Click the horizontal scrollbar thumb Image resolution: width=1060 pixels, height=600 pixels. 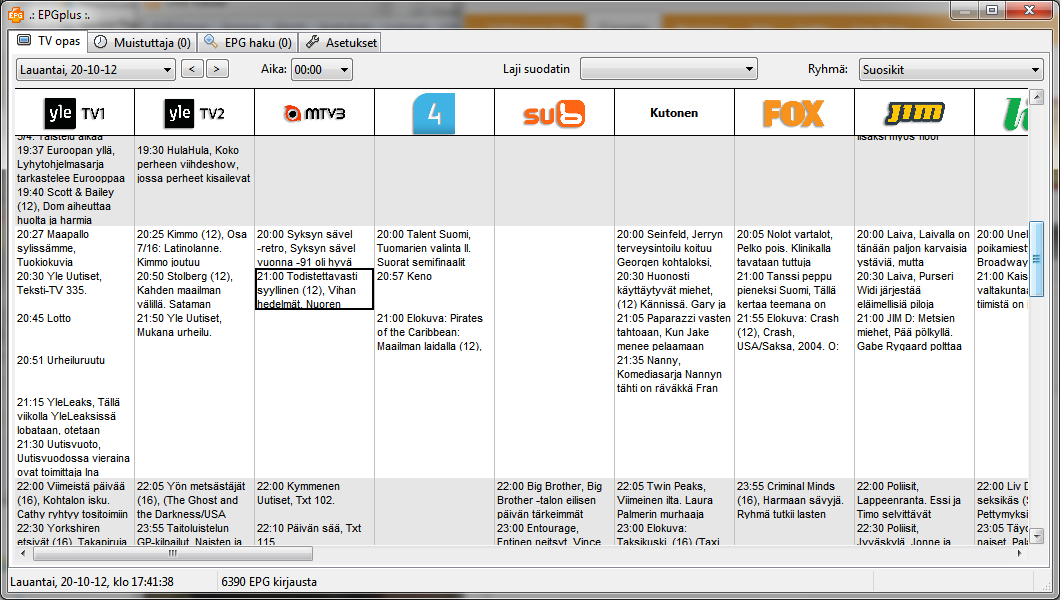(173, 553)
